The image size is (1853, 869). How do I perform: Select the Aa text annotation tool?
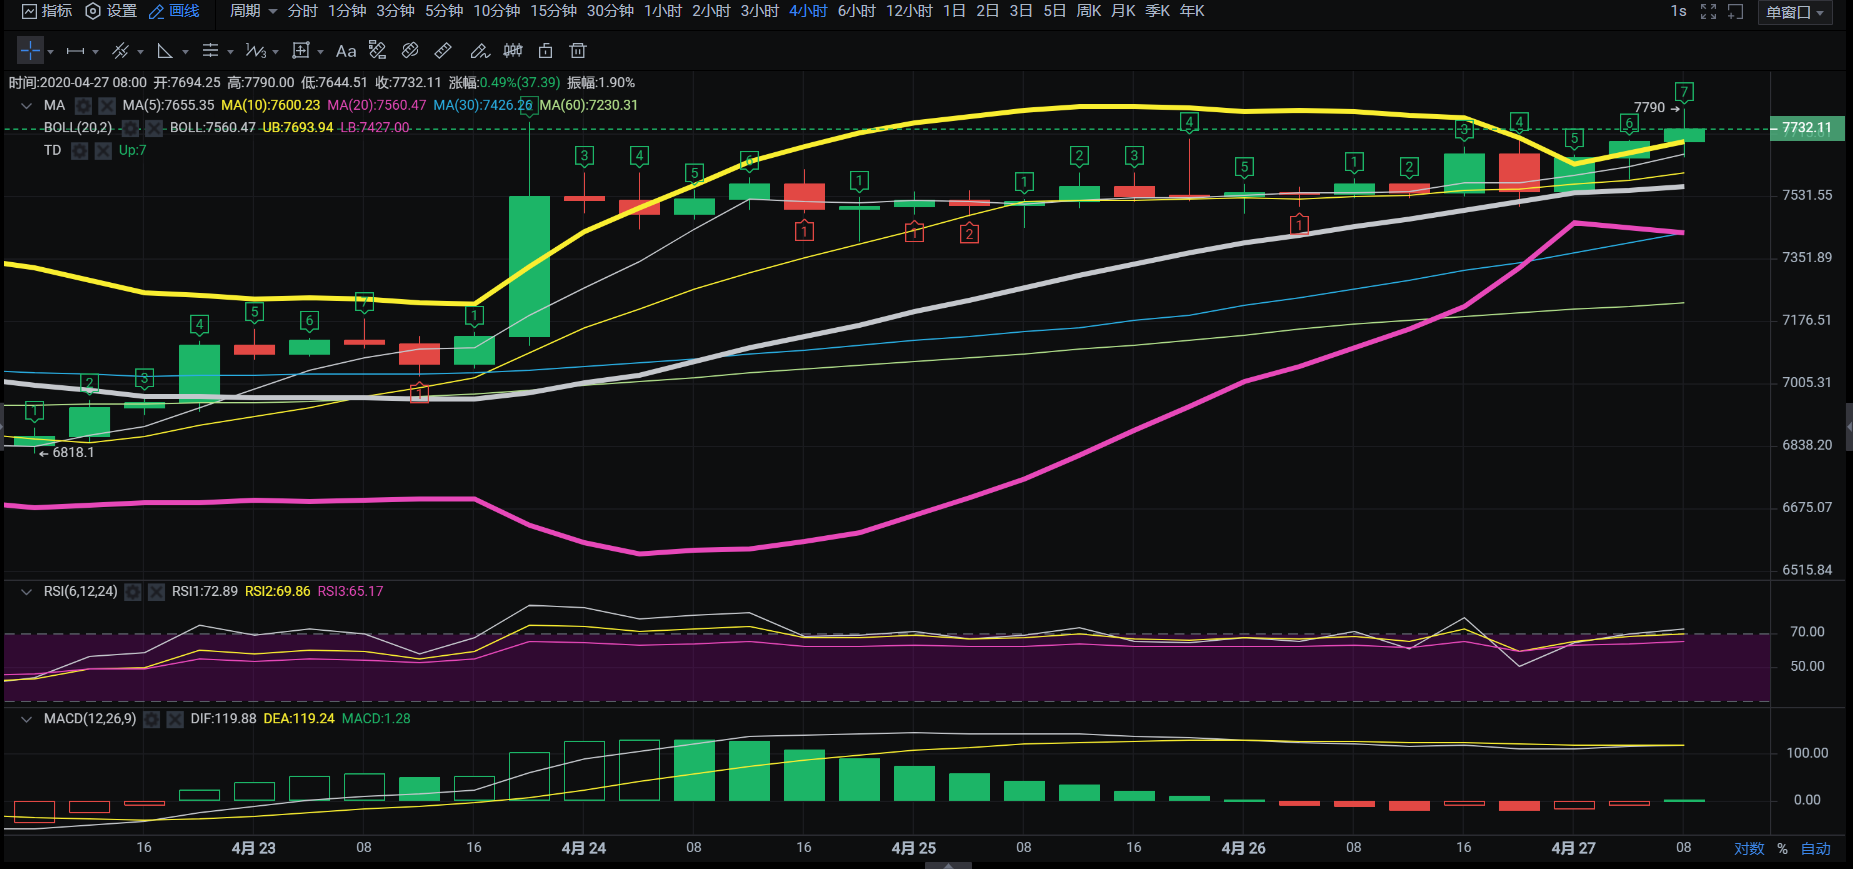tap(346, 51)
